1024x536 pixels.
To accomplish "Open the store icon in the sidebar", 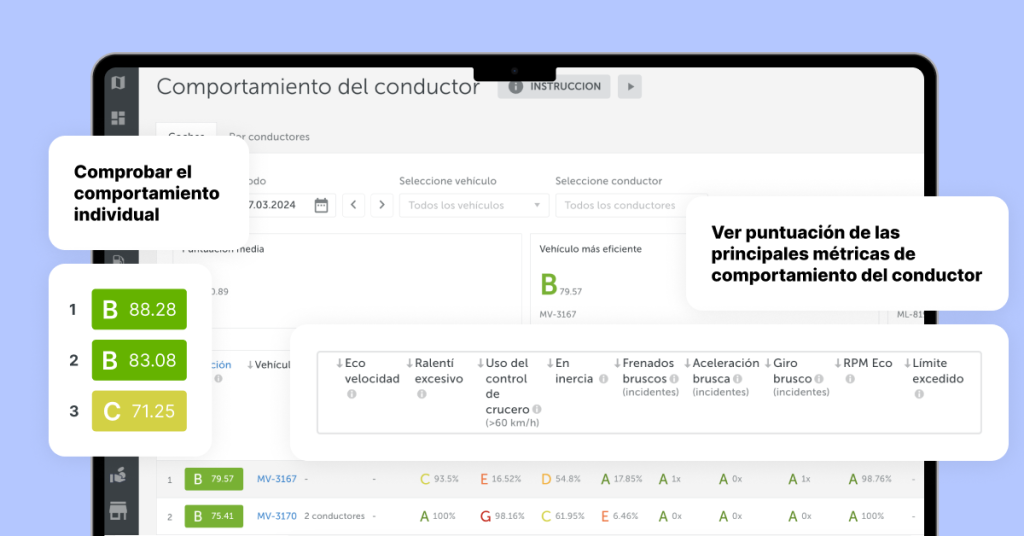I will point(118,512).
